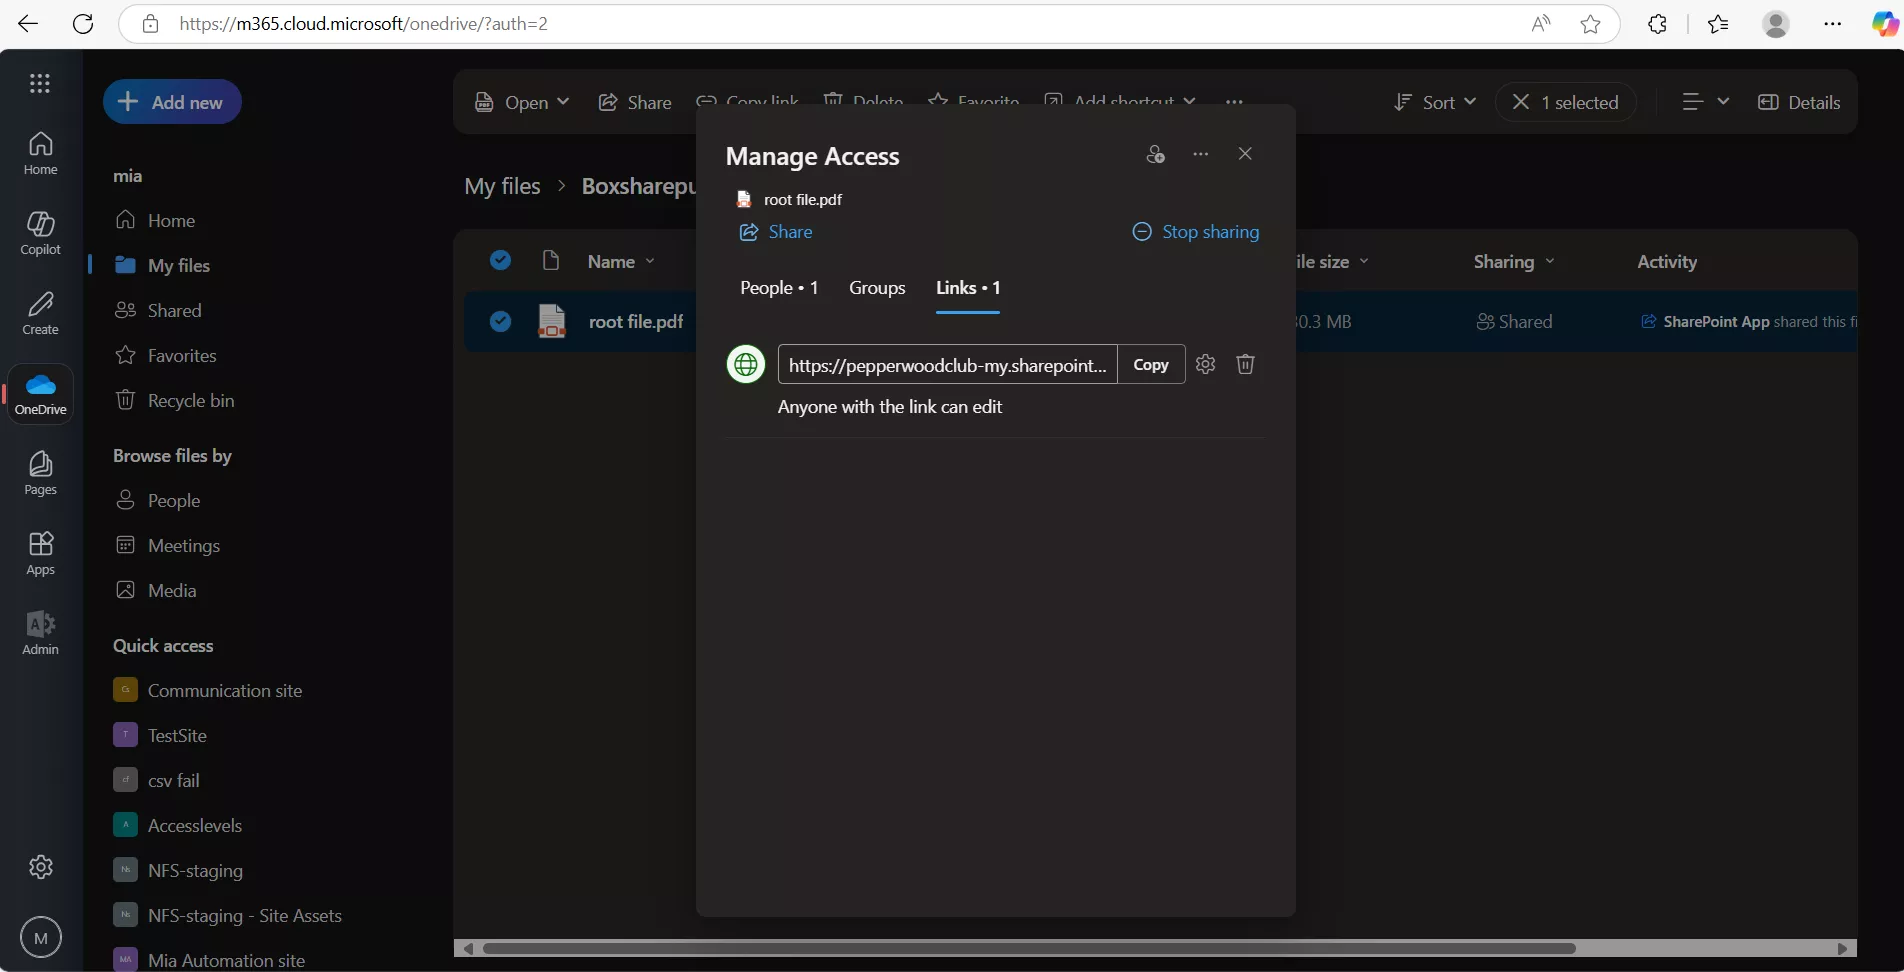This screenshot has height=972, width=1904.
Task: Select the Links tab
Action: pyautogui.click(x=968, y=288)
